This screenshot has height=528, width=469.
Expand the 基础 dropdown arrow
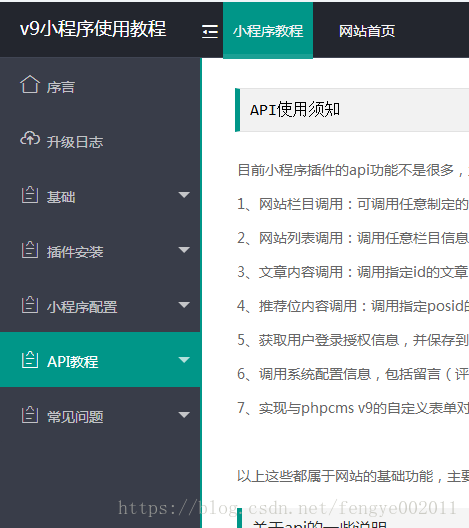[x=184, y=195]
